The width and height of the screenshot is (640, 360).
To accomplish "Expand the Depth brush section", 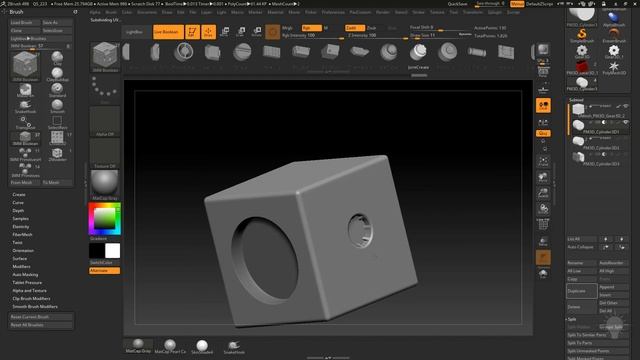I will click(18, 211).
